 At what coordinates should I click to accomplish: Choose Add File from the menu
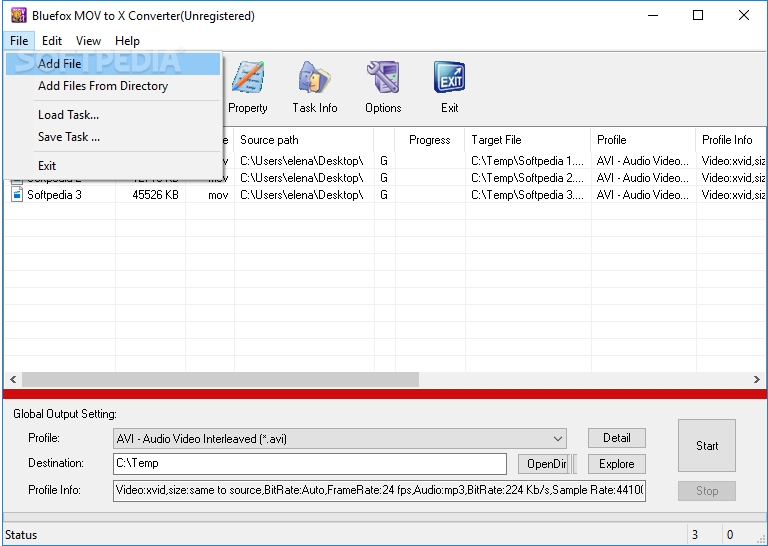tap(113, 64)
